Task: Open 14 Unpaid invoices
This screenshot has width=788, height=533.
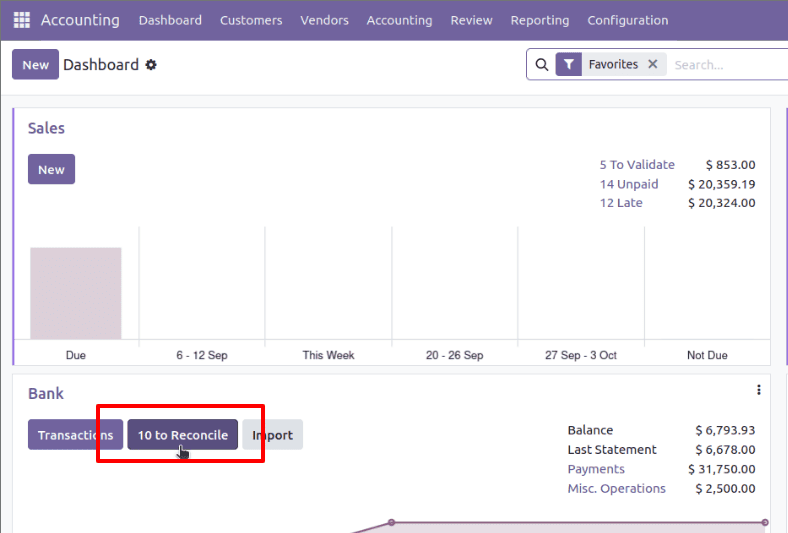Action: tap(629, 184)
